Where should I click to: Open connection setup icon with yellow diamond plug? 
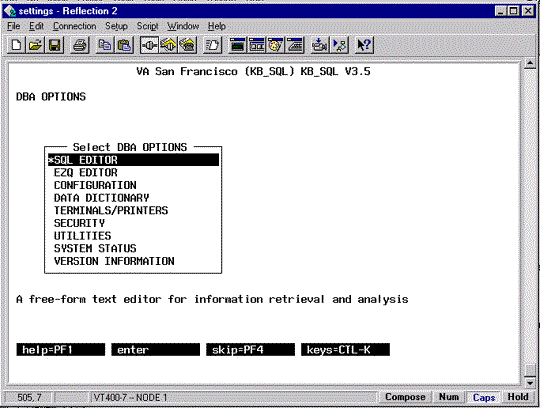pyautogui.click(x=168, y=45)
